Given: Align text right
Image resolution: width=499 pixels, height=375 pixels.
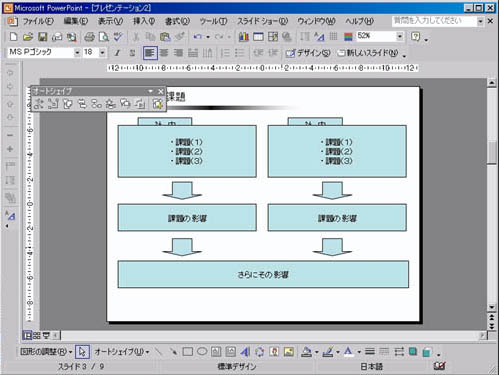Looking at the screenshot, I should click(x=178, y=53).
